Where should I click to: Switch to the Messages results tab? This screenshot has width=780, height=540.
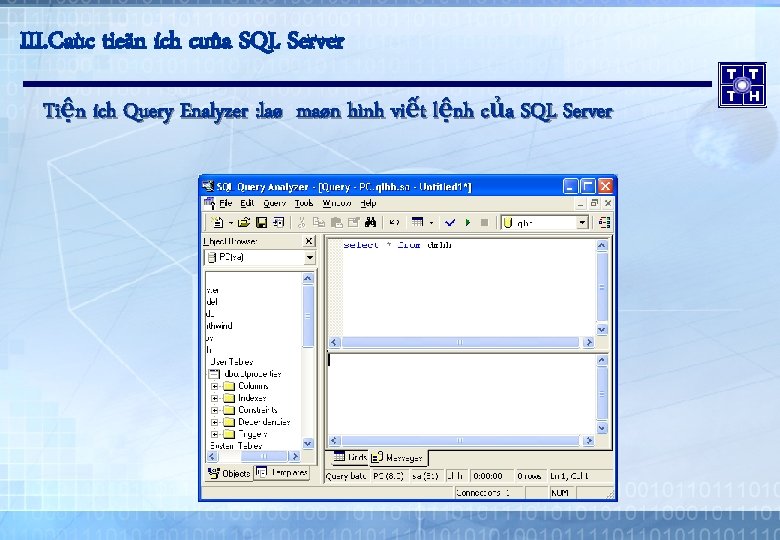[x=398, y=458]
